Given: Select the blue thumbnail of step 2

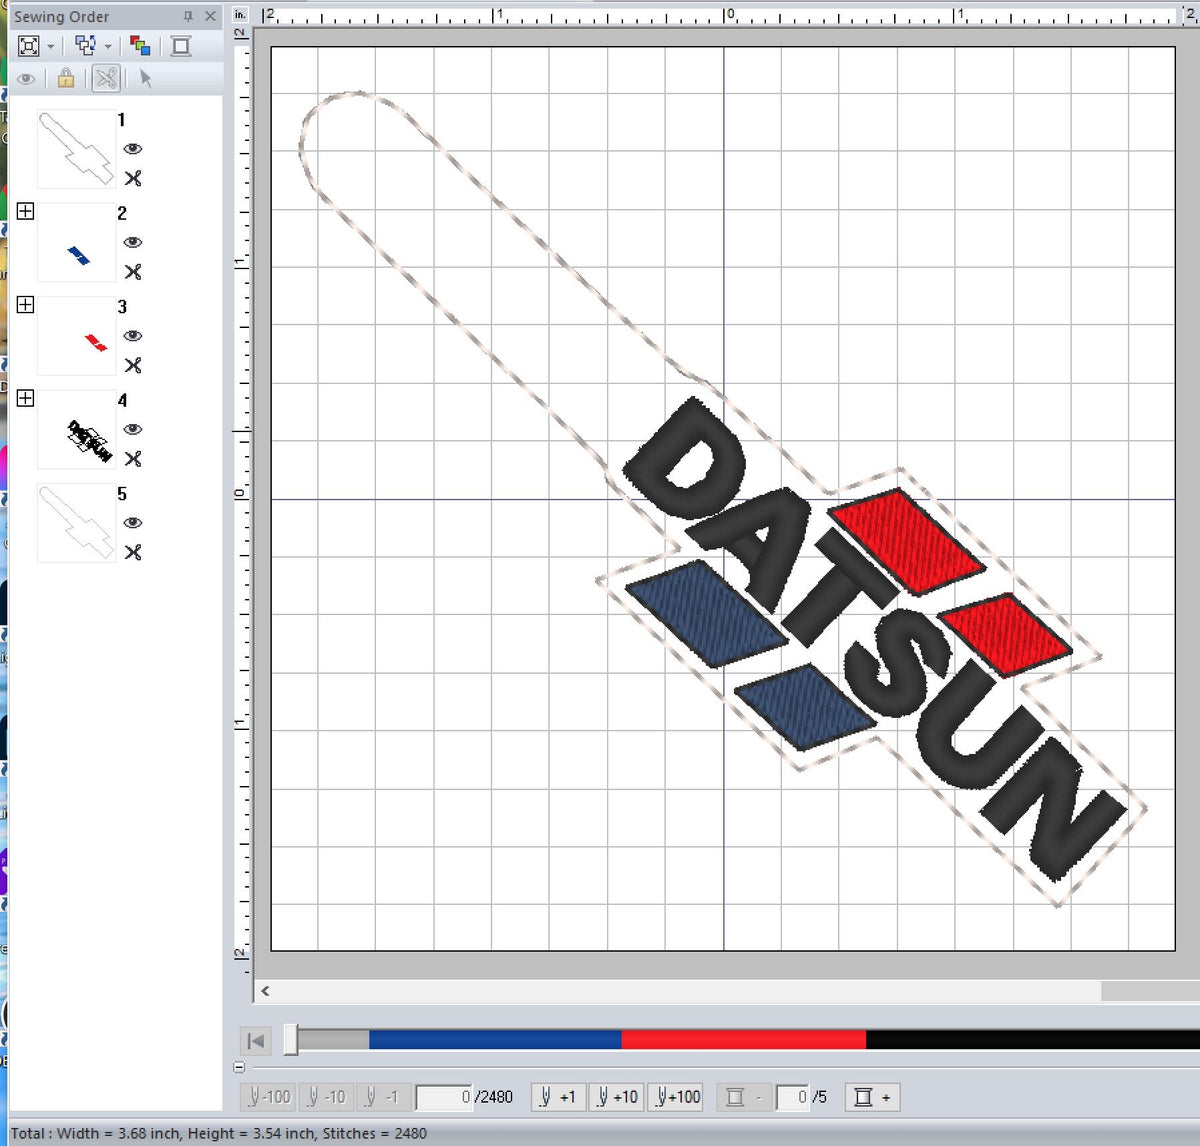Looking at the screenshot, I should tap(76, 243).
